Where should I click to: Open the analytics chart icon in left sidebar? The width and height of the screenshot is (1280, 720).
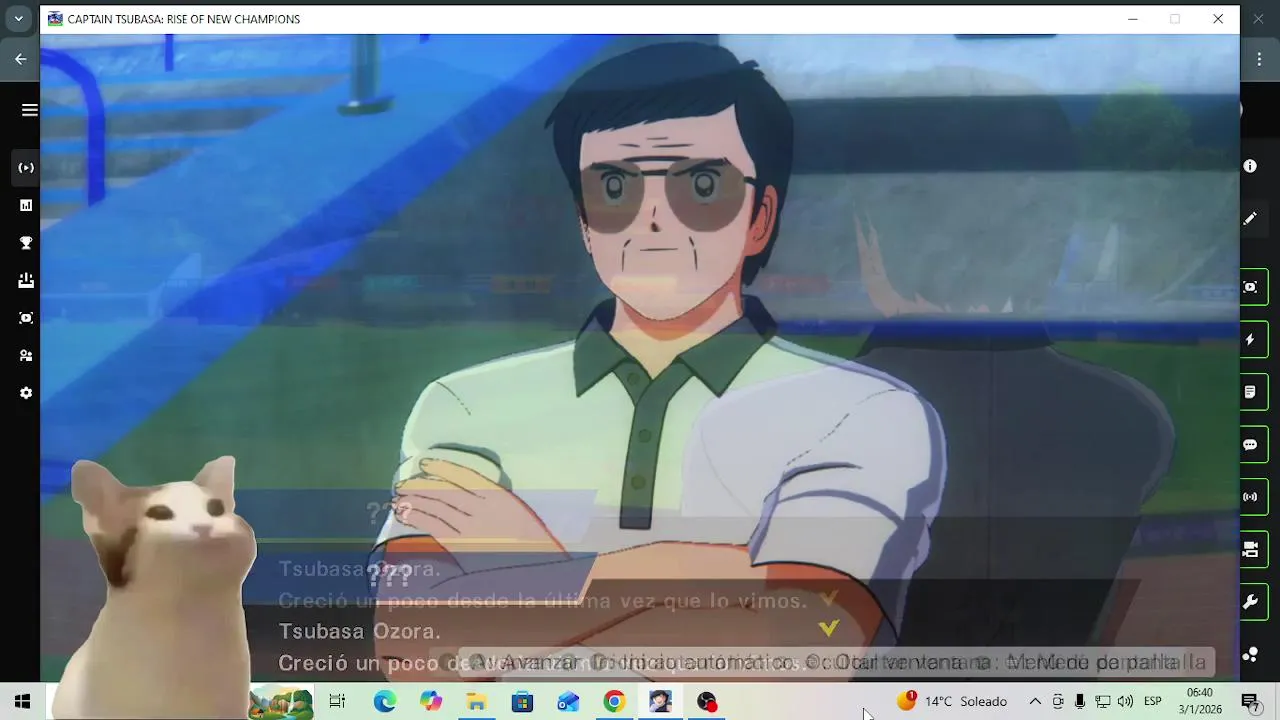(x=26, y=205)
